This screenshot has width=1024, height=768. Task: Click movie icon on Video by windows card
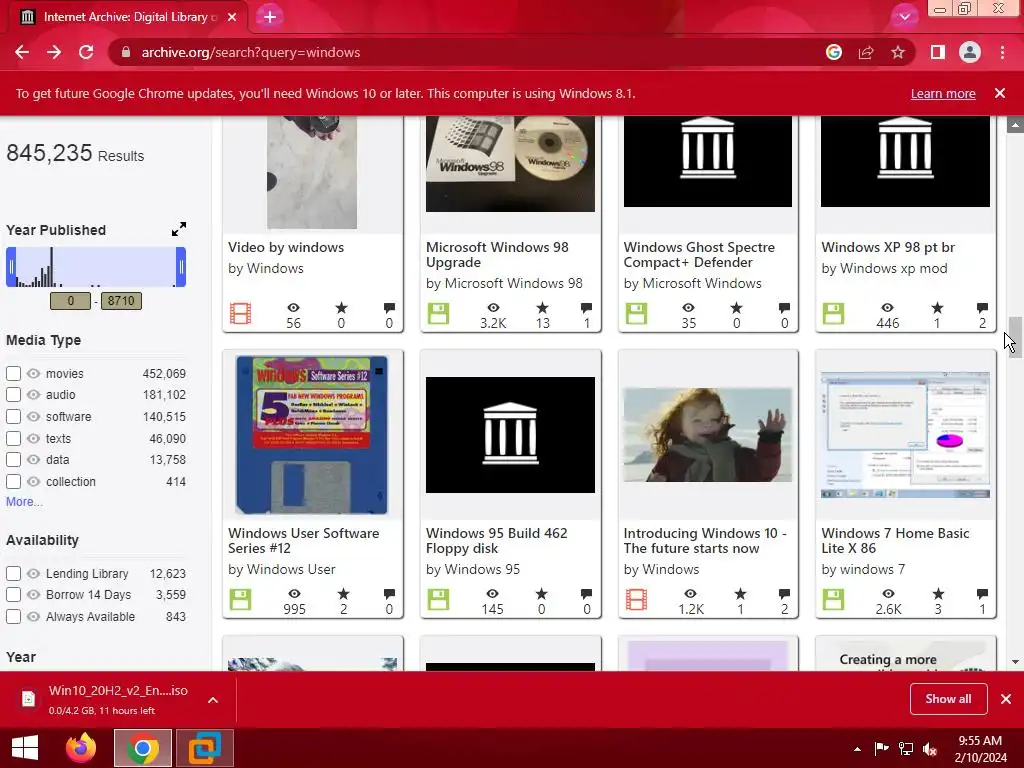tap(240, 313)
